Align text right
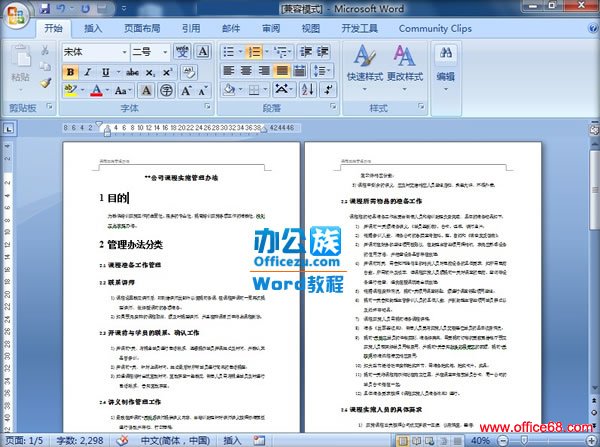The image size is (600, 447). (264, 71)
